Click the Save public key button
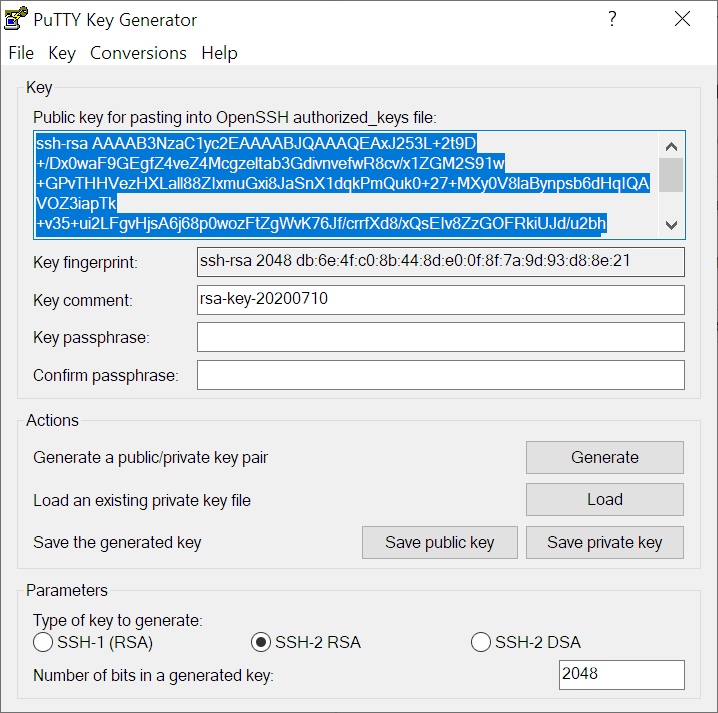The image size is (718, 713). tap(440, 543)
